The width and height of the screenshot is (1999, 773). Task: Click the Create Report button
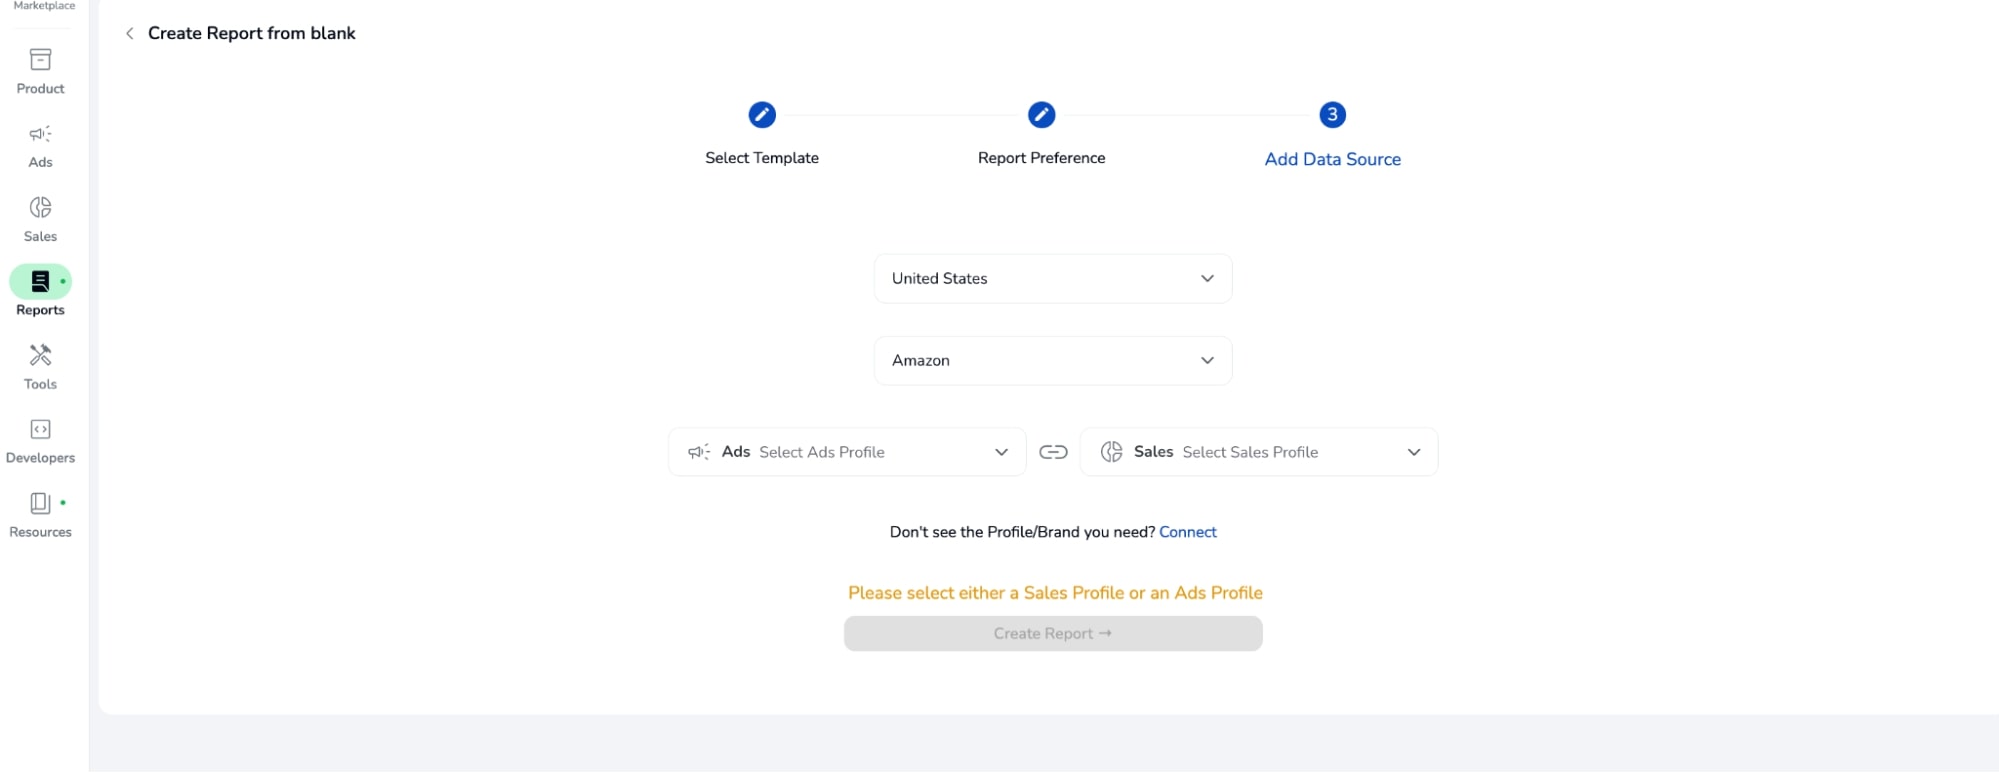coord(1053,634)
